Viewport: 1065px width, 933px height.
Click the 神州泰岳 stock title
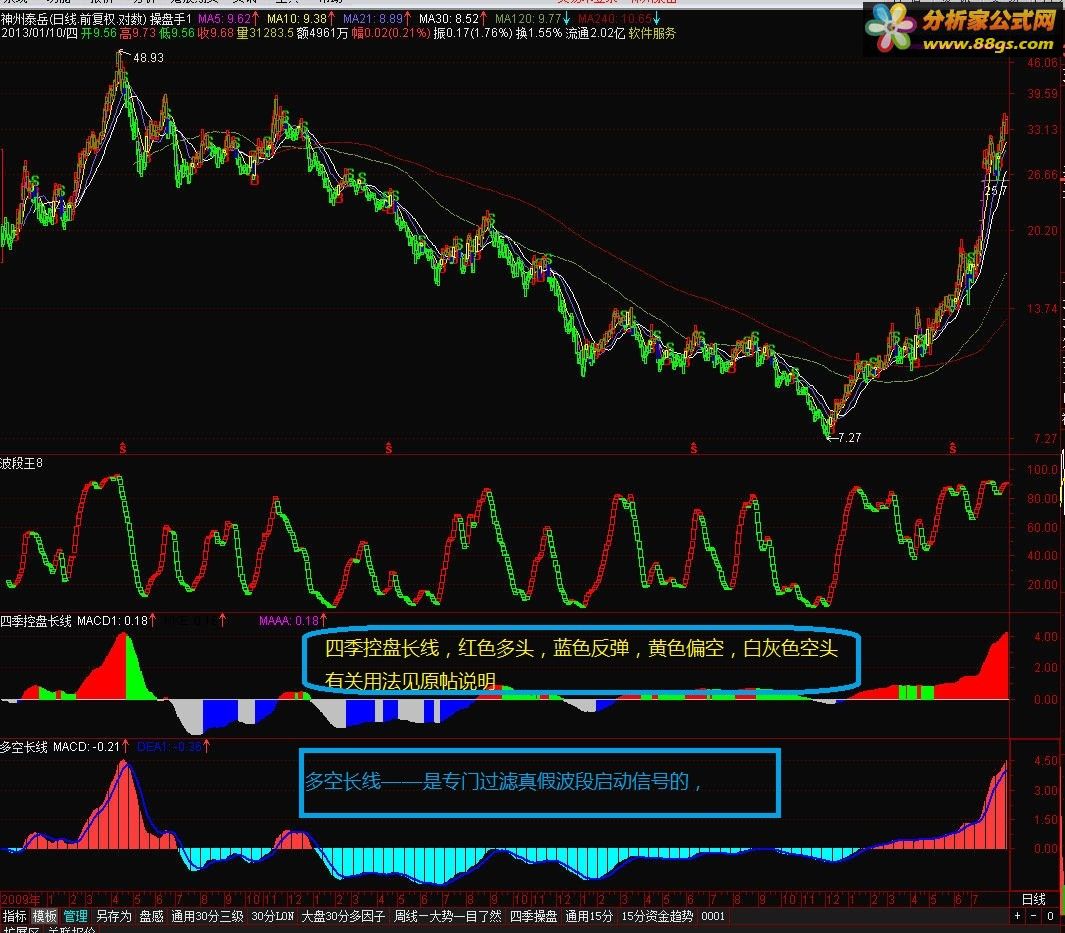pyautogui.click(x=25, y=18)
